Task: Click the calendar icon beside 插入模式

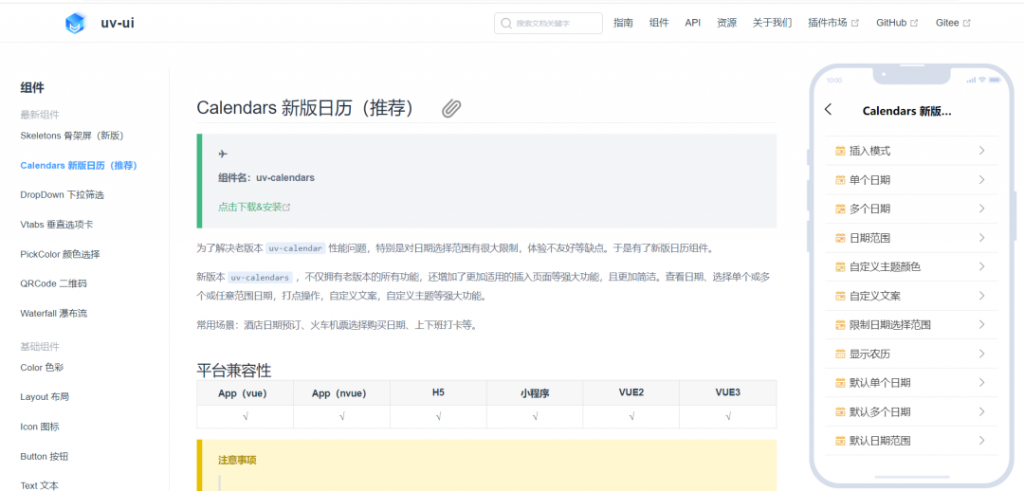Action: [840, 151]
